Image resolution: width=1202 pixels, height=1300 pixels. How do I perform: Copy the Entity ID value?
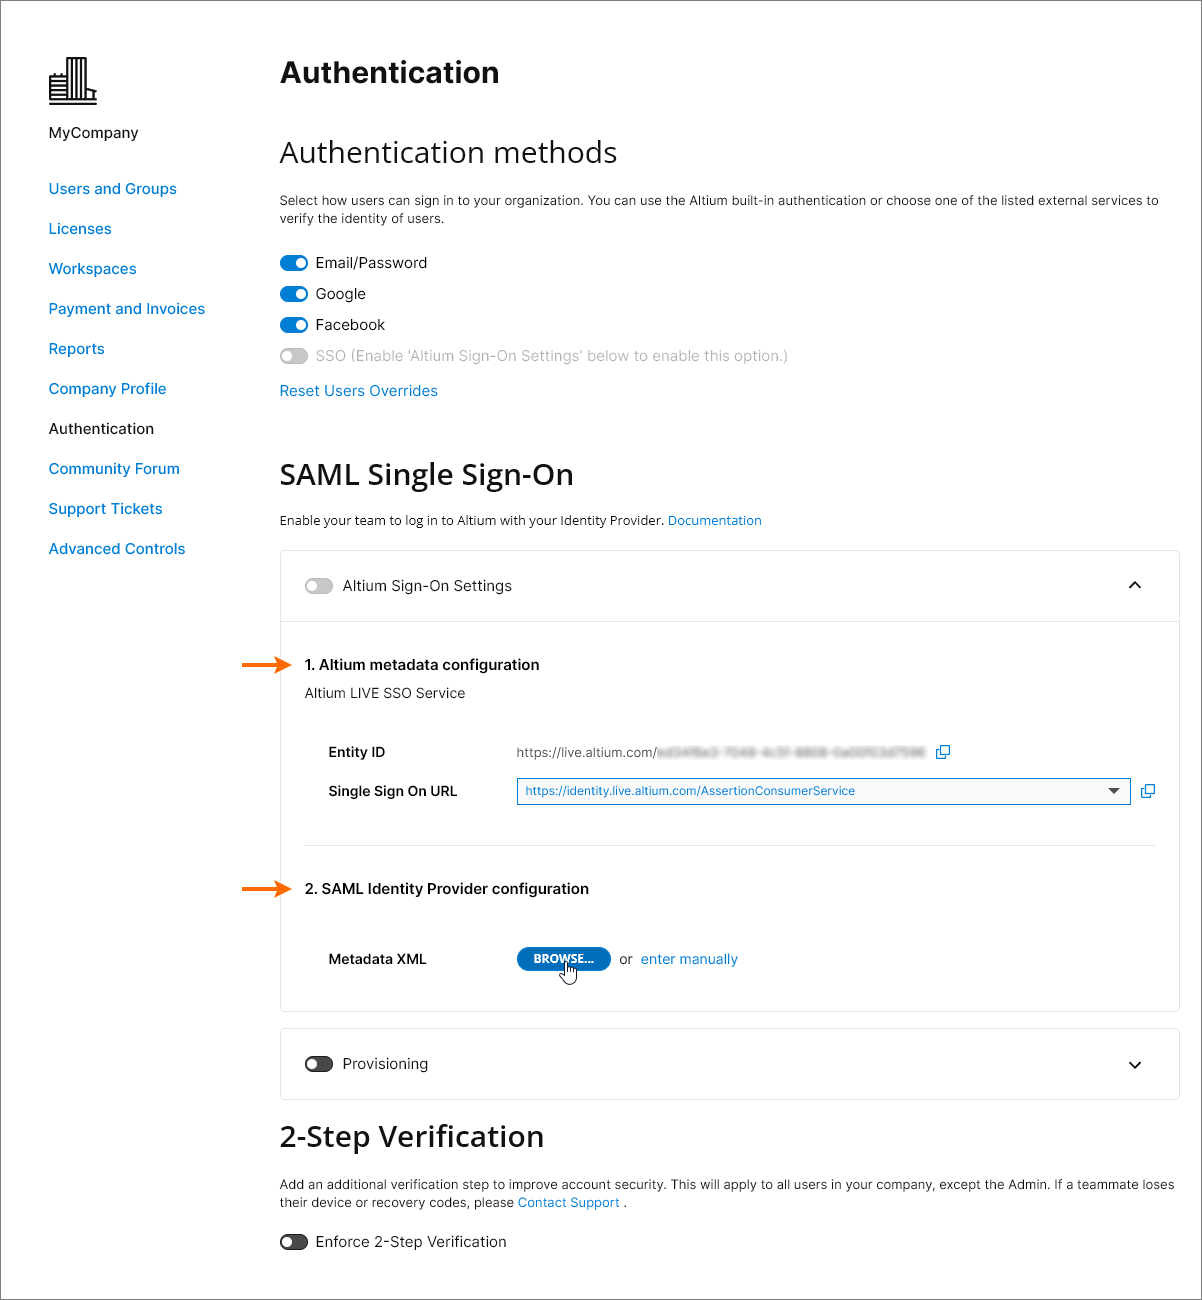coord(942,752)
